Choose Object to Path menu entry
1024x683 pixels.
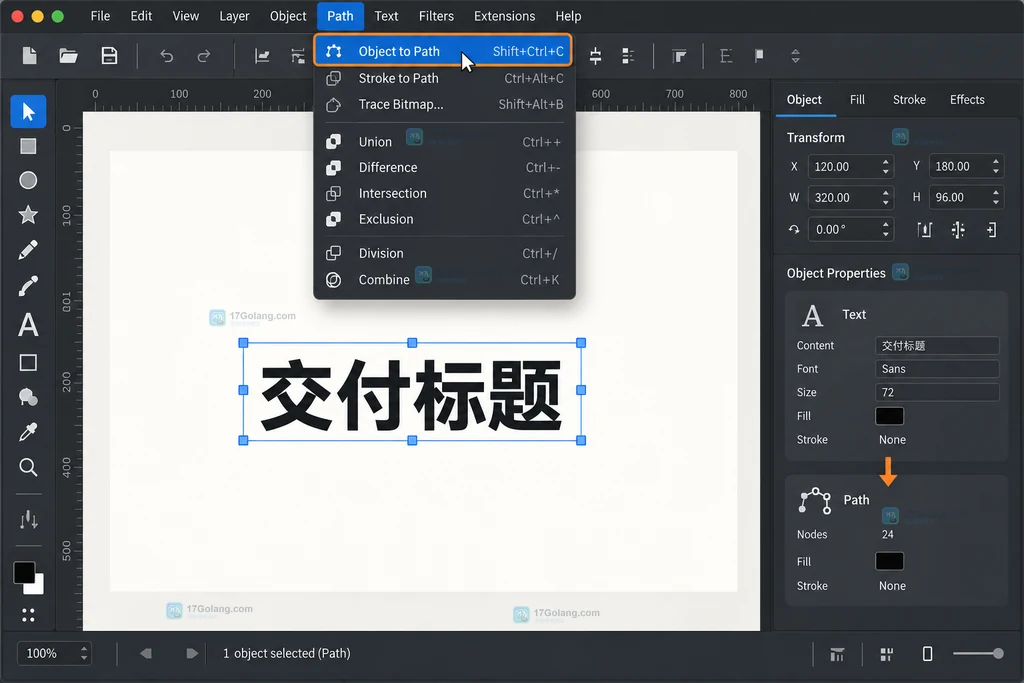[x=443, y=51]
